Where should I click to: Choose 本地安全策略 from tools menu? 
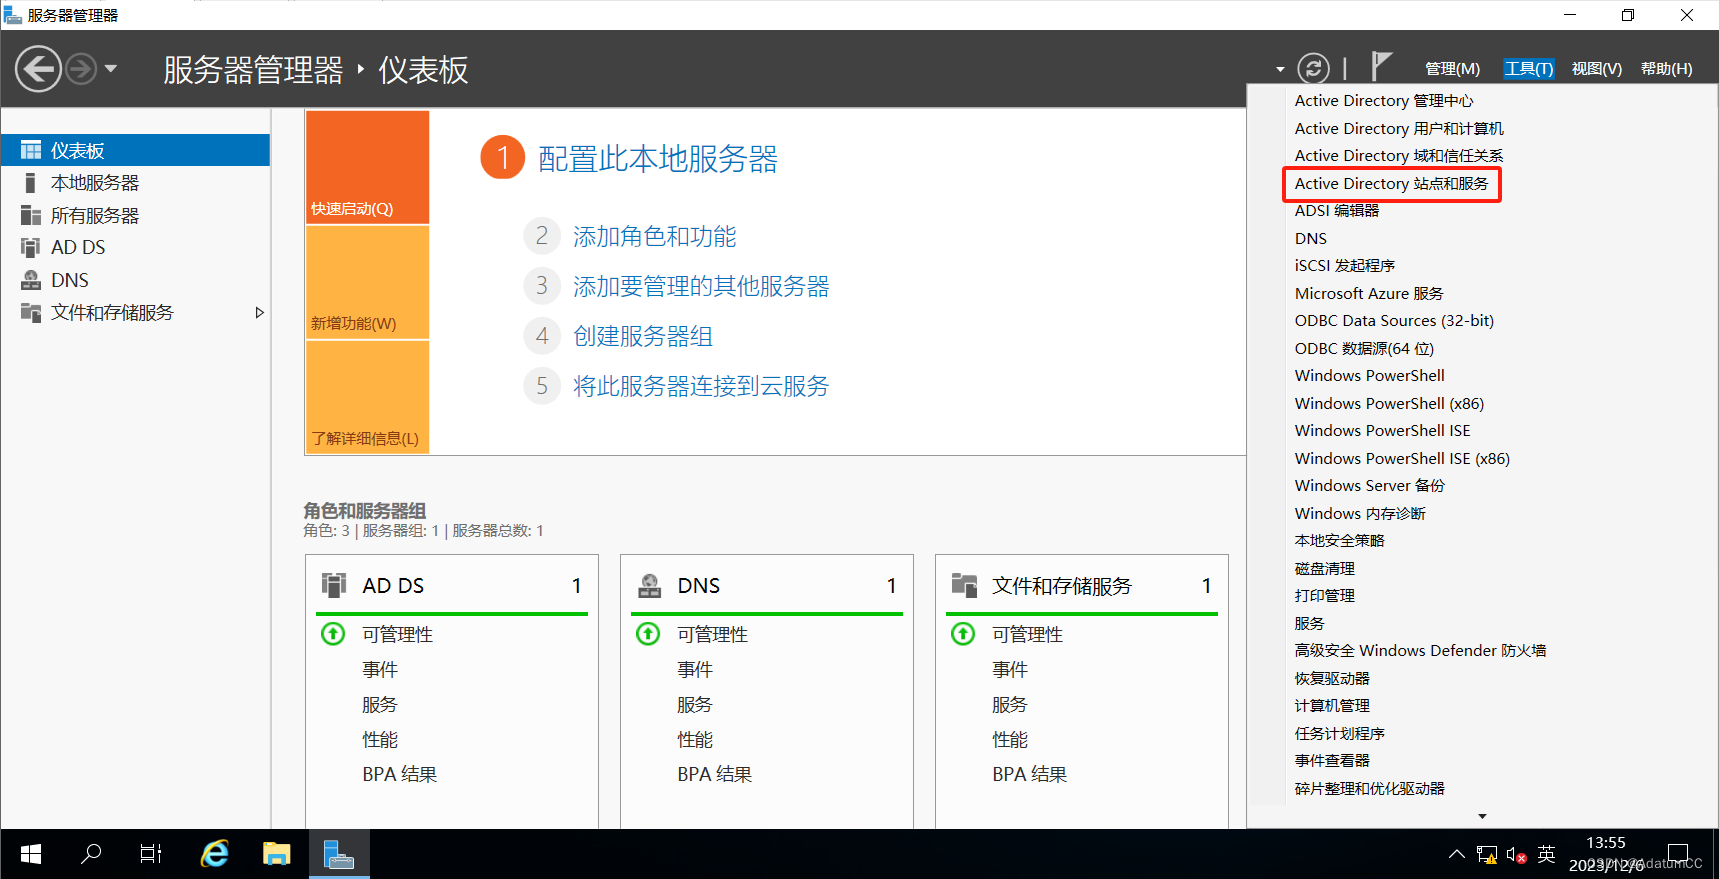pos(1340,541)
